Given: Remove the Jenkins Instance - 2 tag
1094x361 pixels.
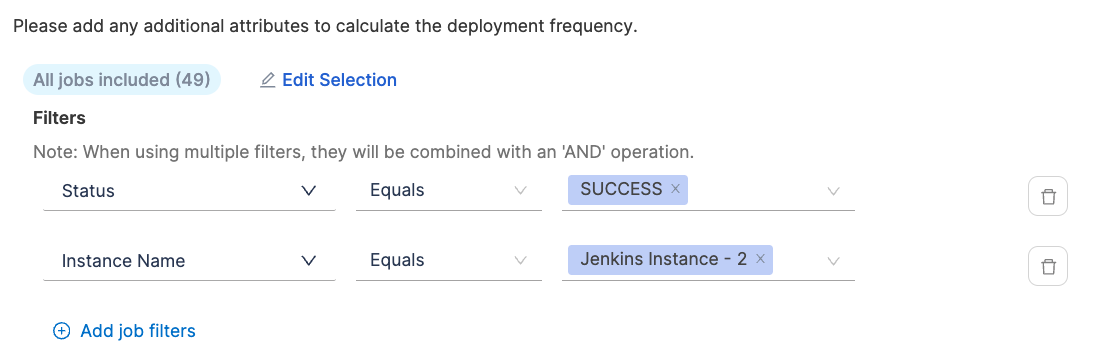Looking at the screenshot, I should tap(760, 259).
